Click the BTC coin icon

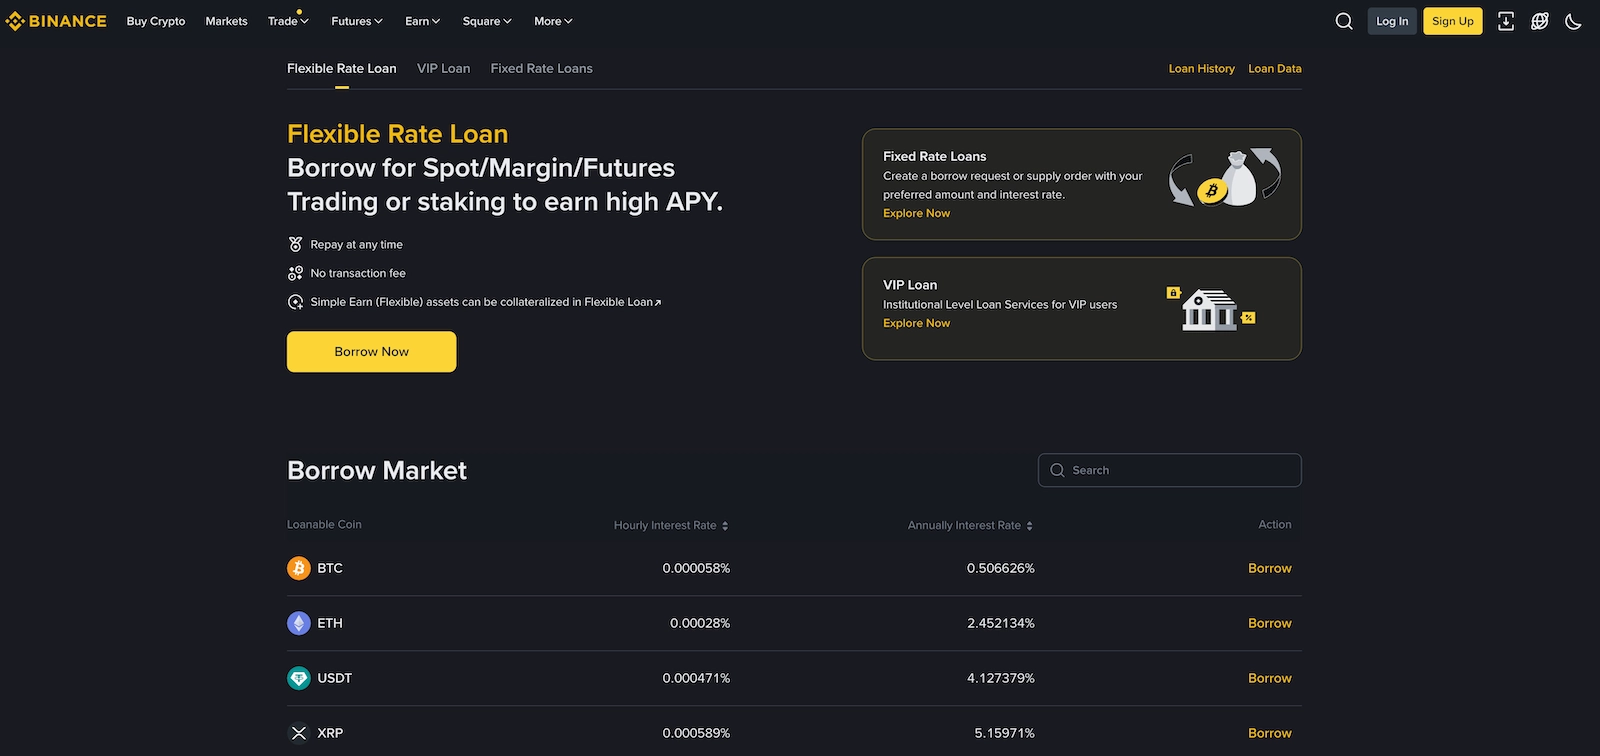(x=299, y=568)
